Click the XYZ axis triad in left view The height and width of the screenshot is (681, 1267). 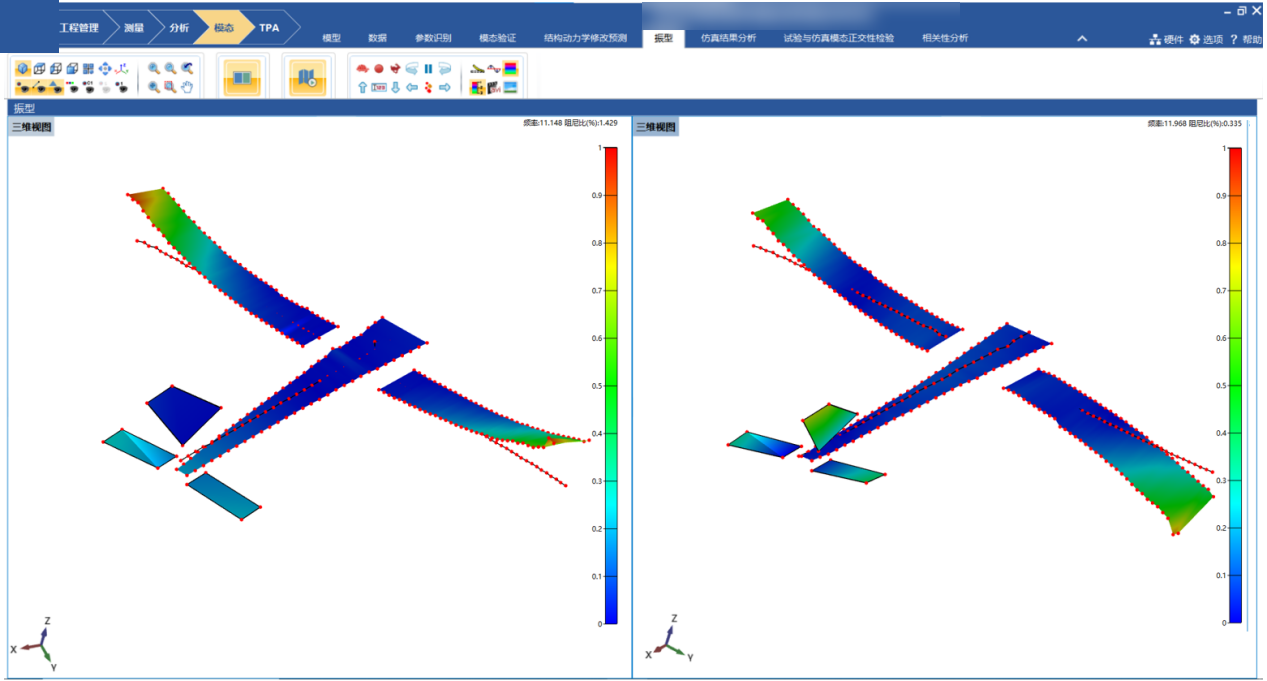[x=34, y=643]
